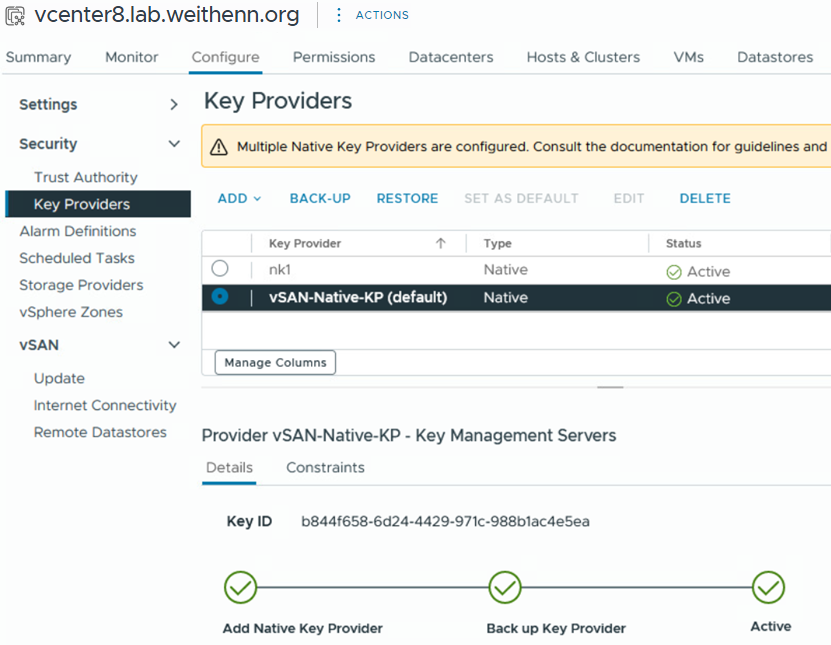Screen dimensions: 831x645
Task: Show the Details tab
Action: coord(229,467)
